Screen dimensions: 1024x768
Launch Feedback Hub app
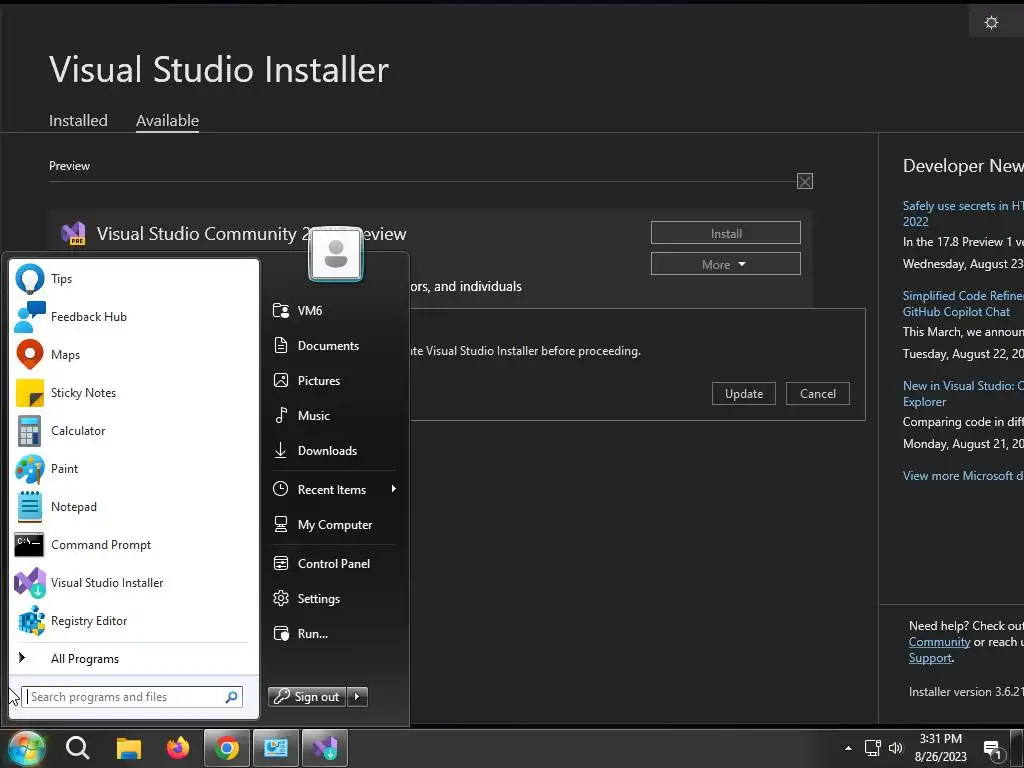[134, 317]
